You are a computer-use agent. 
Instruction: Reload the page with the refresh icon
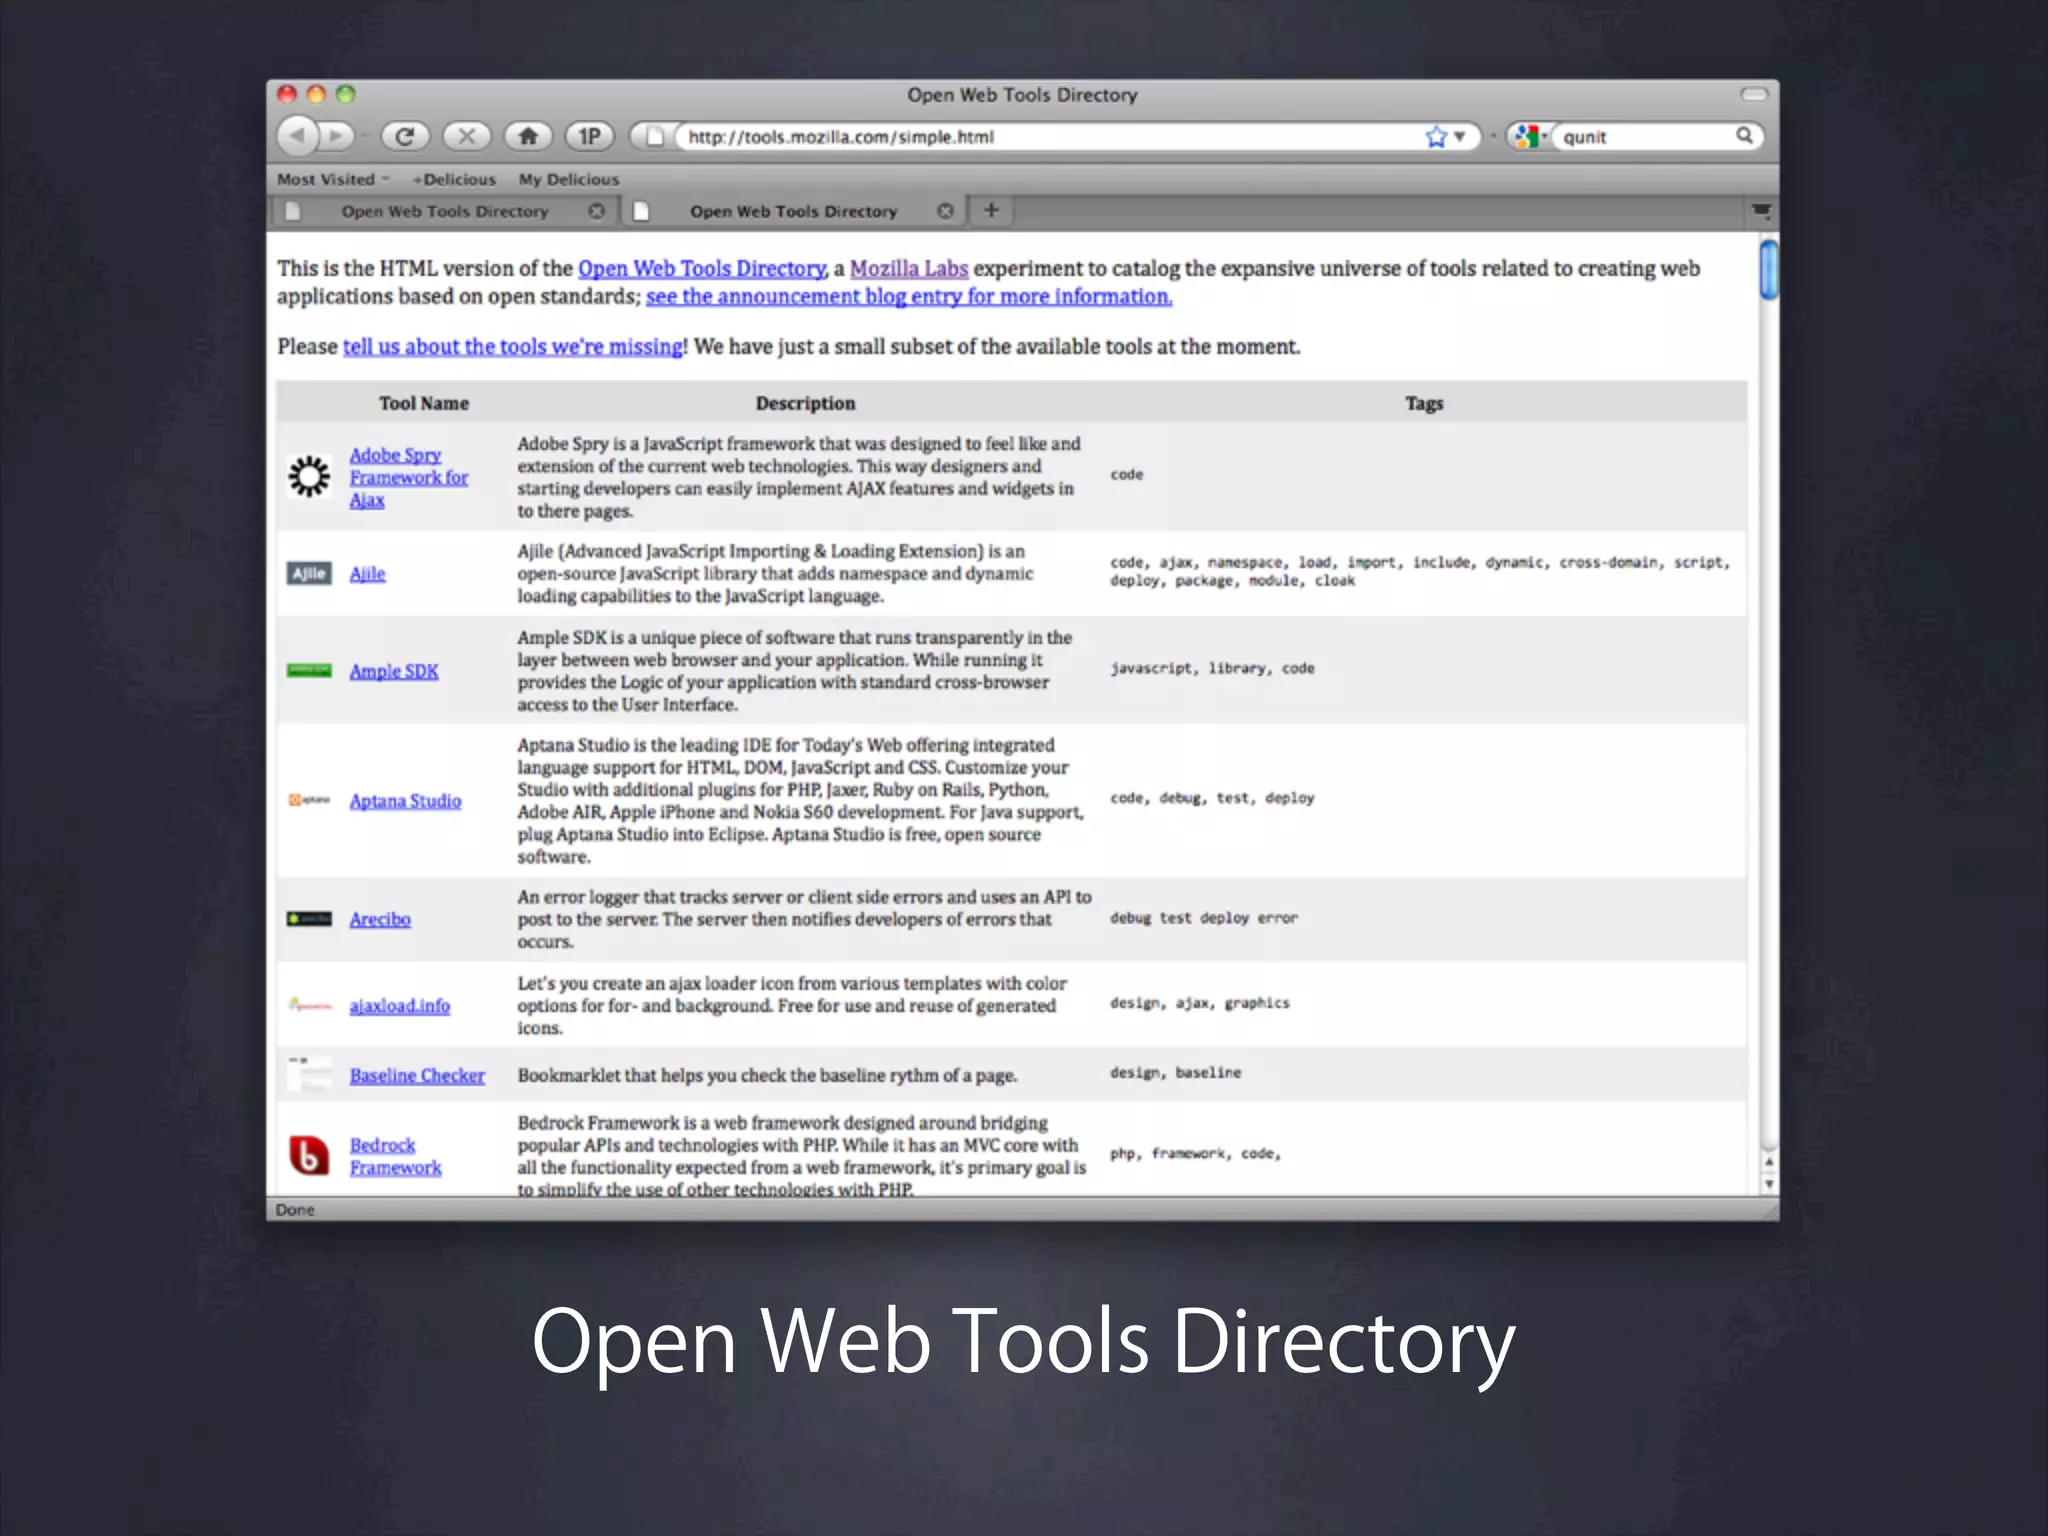tap(404, 135)
